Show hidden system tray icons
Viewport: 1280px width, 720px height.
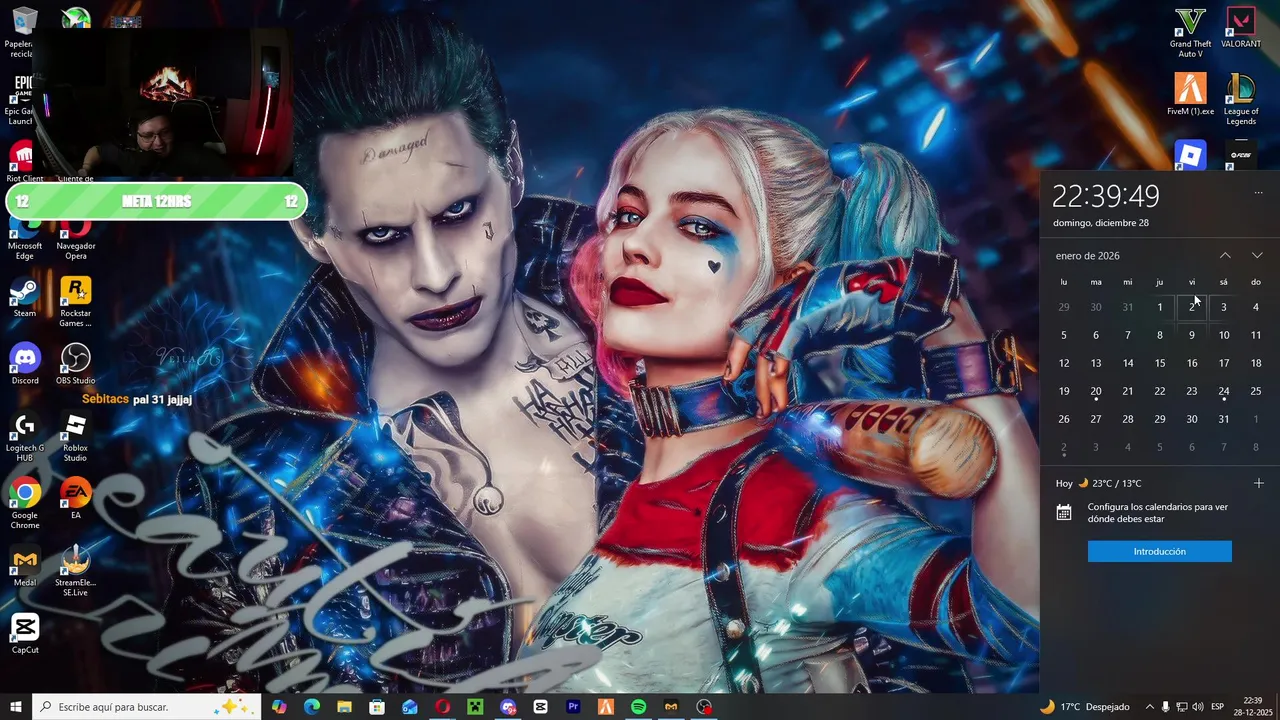click(x=1149, y=707)
